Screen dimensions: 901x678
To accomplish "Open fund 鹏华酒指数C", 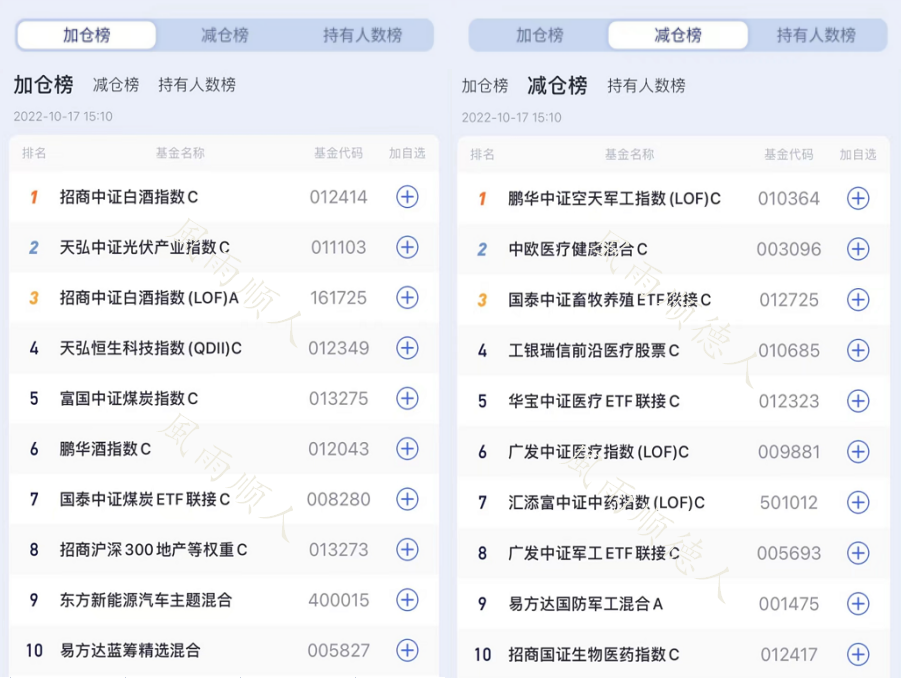I will (x=105, y=449).
